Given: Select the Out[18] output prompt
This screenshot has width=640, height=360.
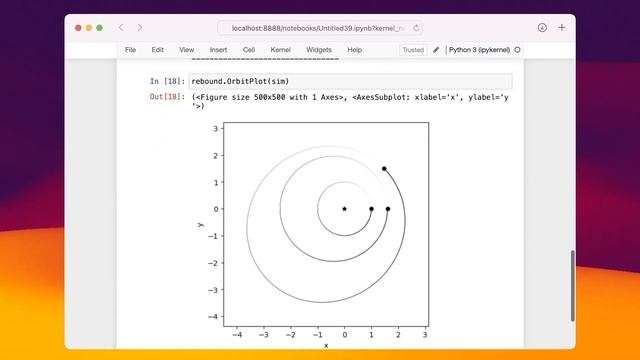Looking at the screenshot, I should pyautogui.click(x=167, y=97).
